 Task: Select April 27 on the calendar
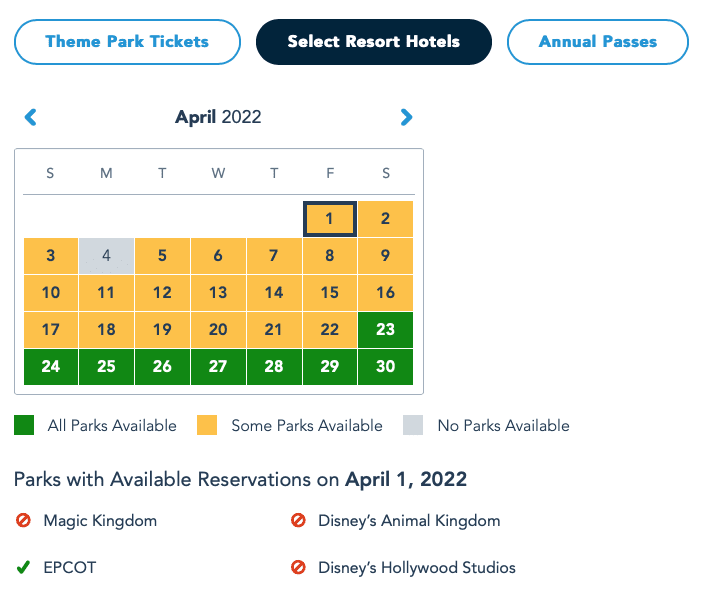point(218,366)
